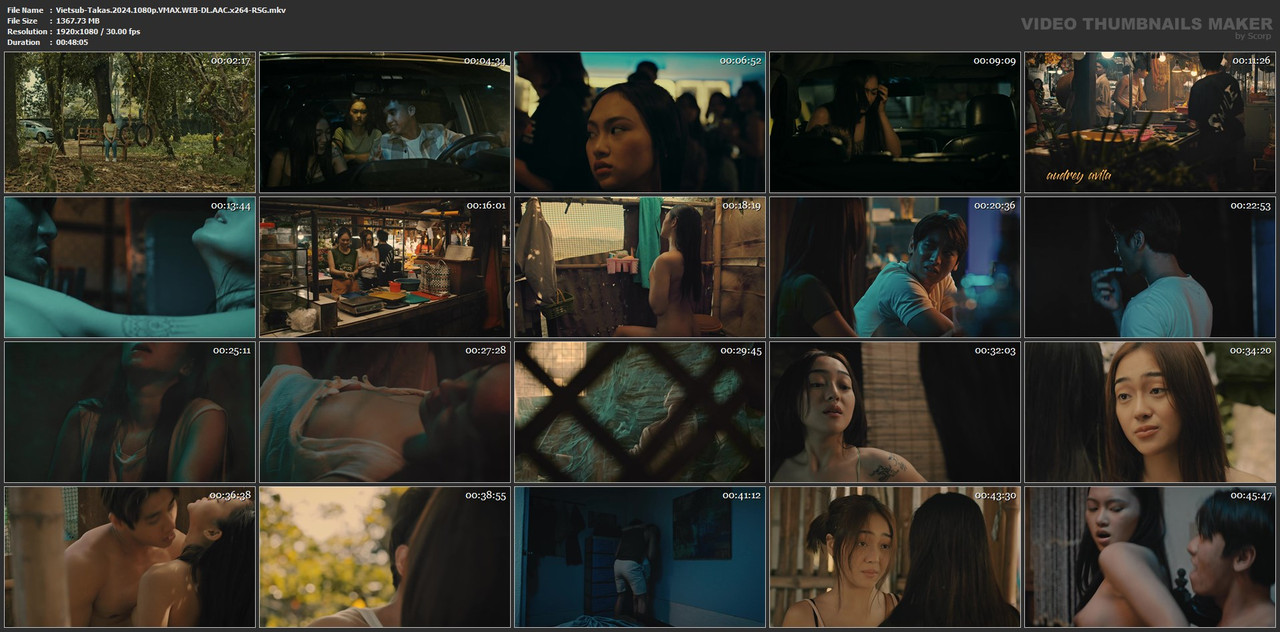
Task: Select the thumbnail stamped 00:02:17
Action: point(130,122)
